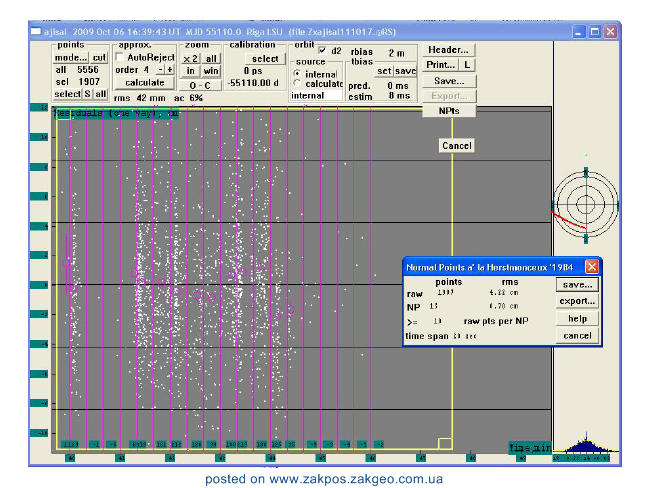Click export... in the Normal Points dialog

coord(577,301)
